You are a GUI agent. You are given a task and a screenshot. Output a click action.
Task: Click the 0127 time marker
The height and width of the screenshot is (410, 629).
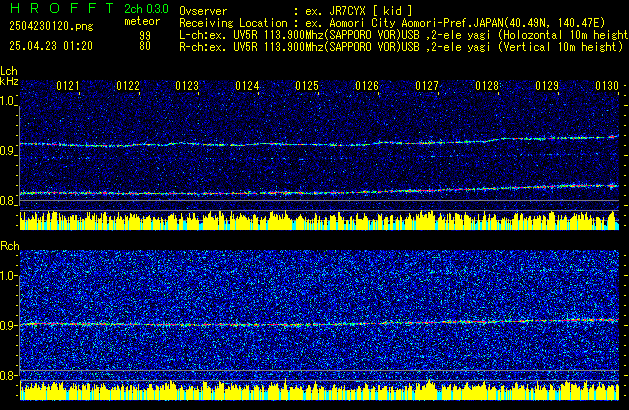(x=427, y=86)
